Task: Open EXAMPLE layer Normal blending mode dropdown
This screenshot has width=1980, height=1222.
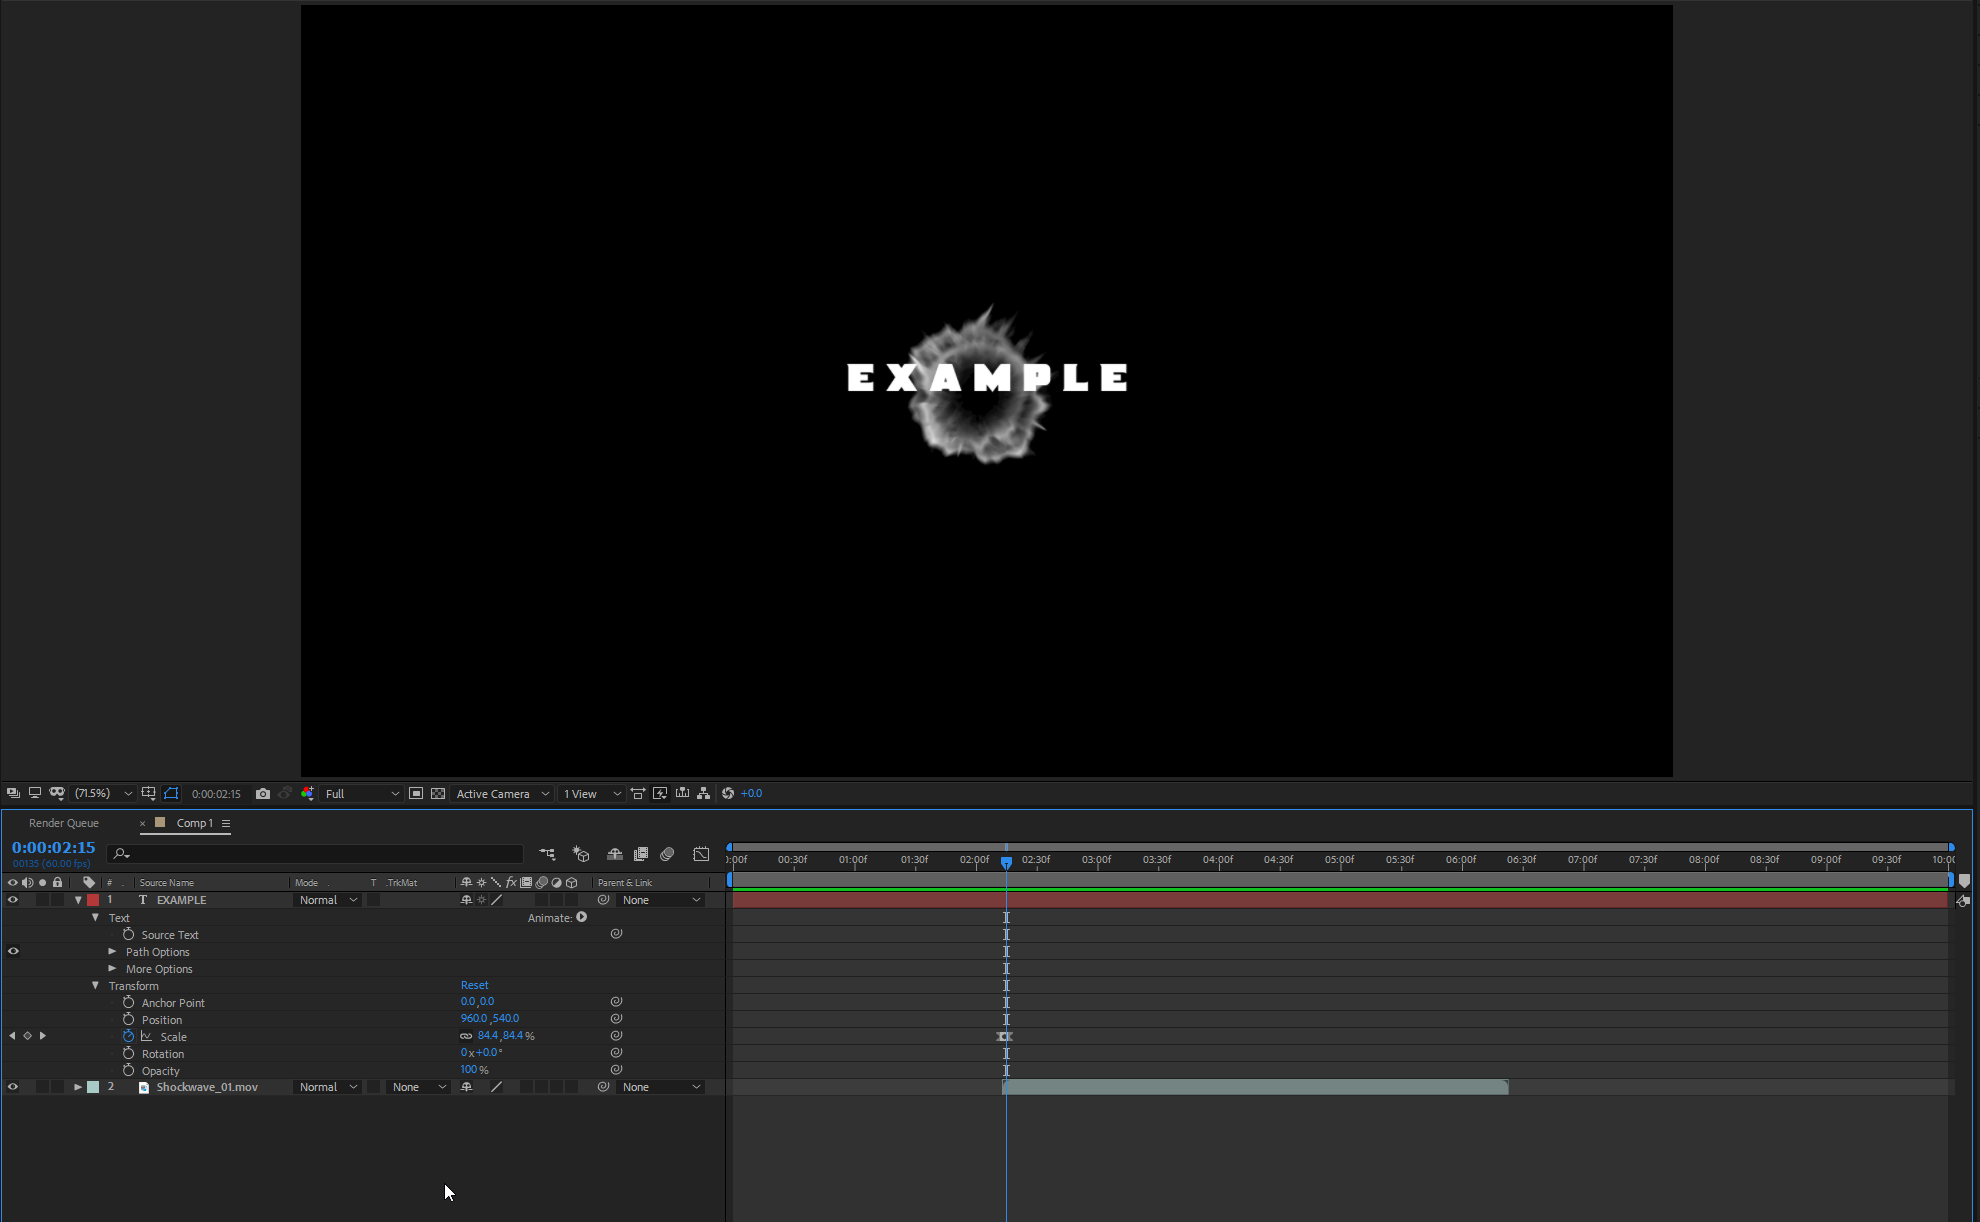Action: point(328,900)
